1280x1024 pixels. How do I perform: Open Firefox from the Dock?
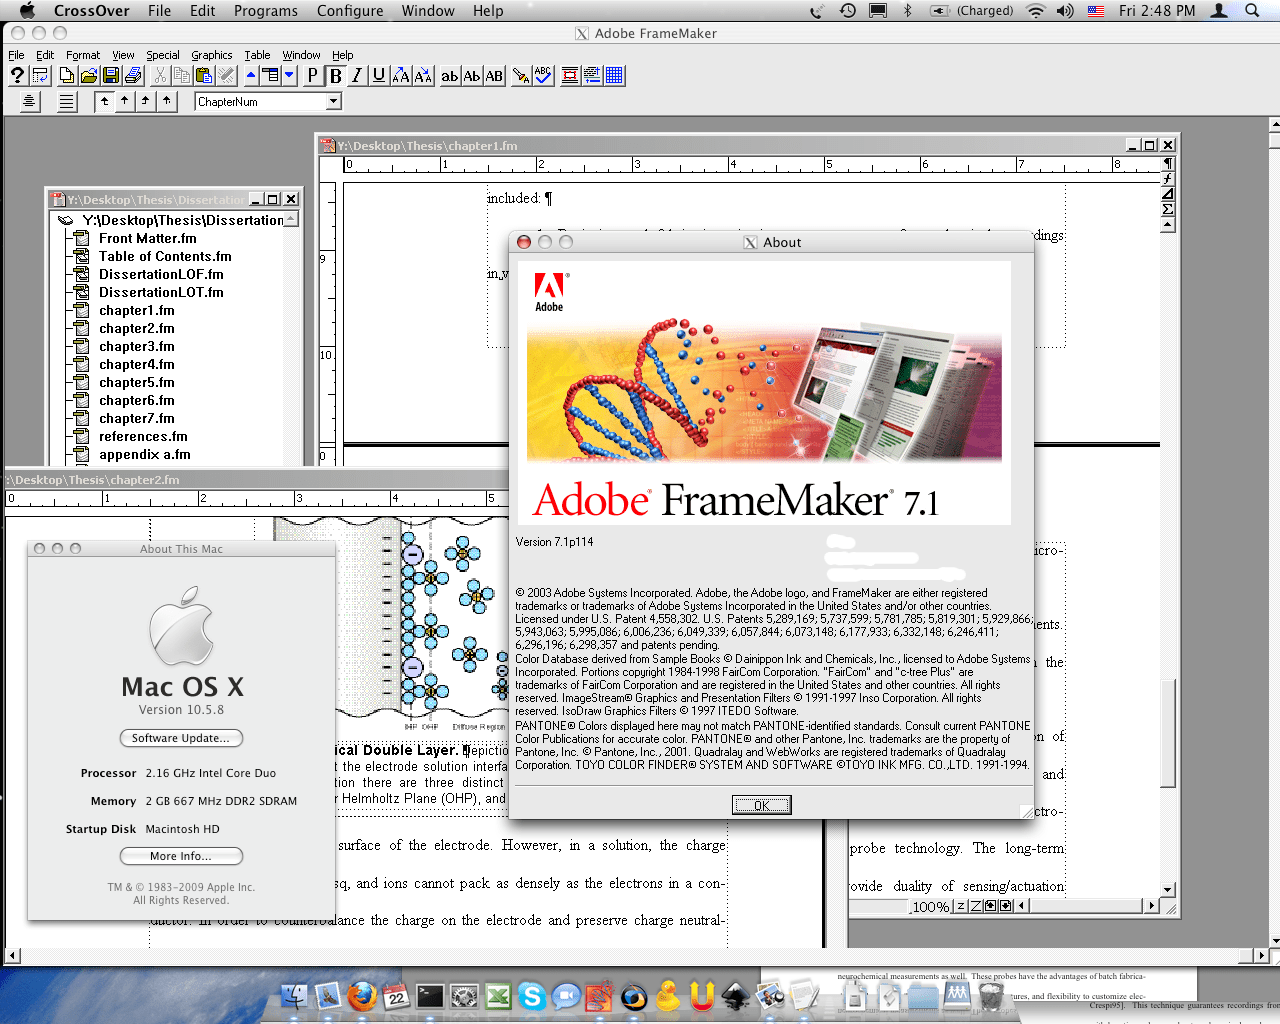(363, 996)
